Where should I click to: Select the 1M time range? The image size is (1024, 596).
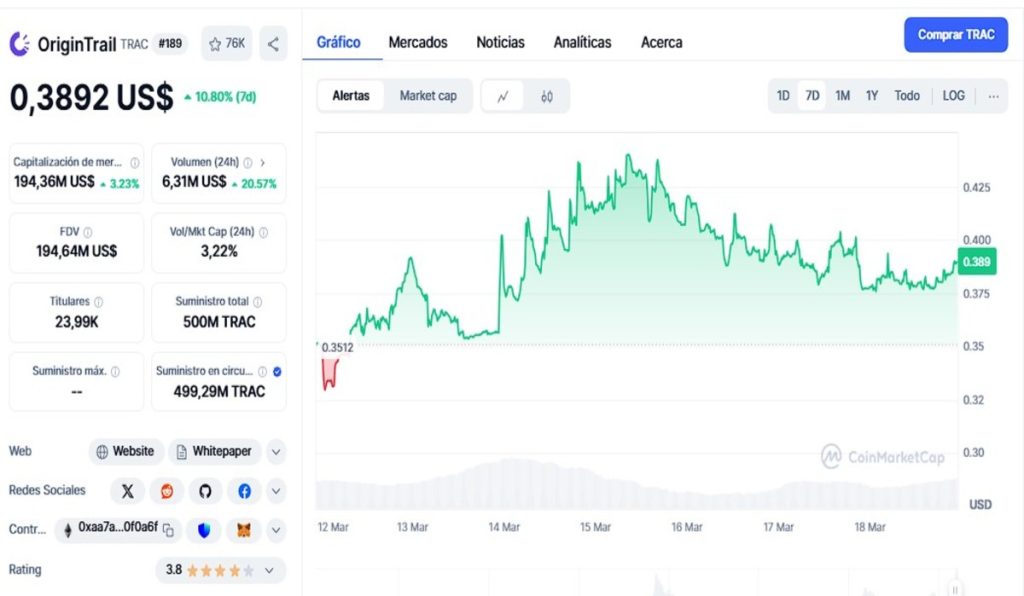click(x=842, y=96)
